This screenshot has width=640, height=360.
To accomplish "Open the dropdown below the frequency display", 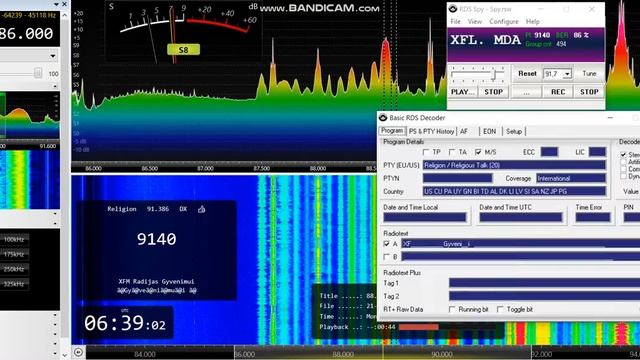I will pyautogui.click(x=53, y=56).
